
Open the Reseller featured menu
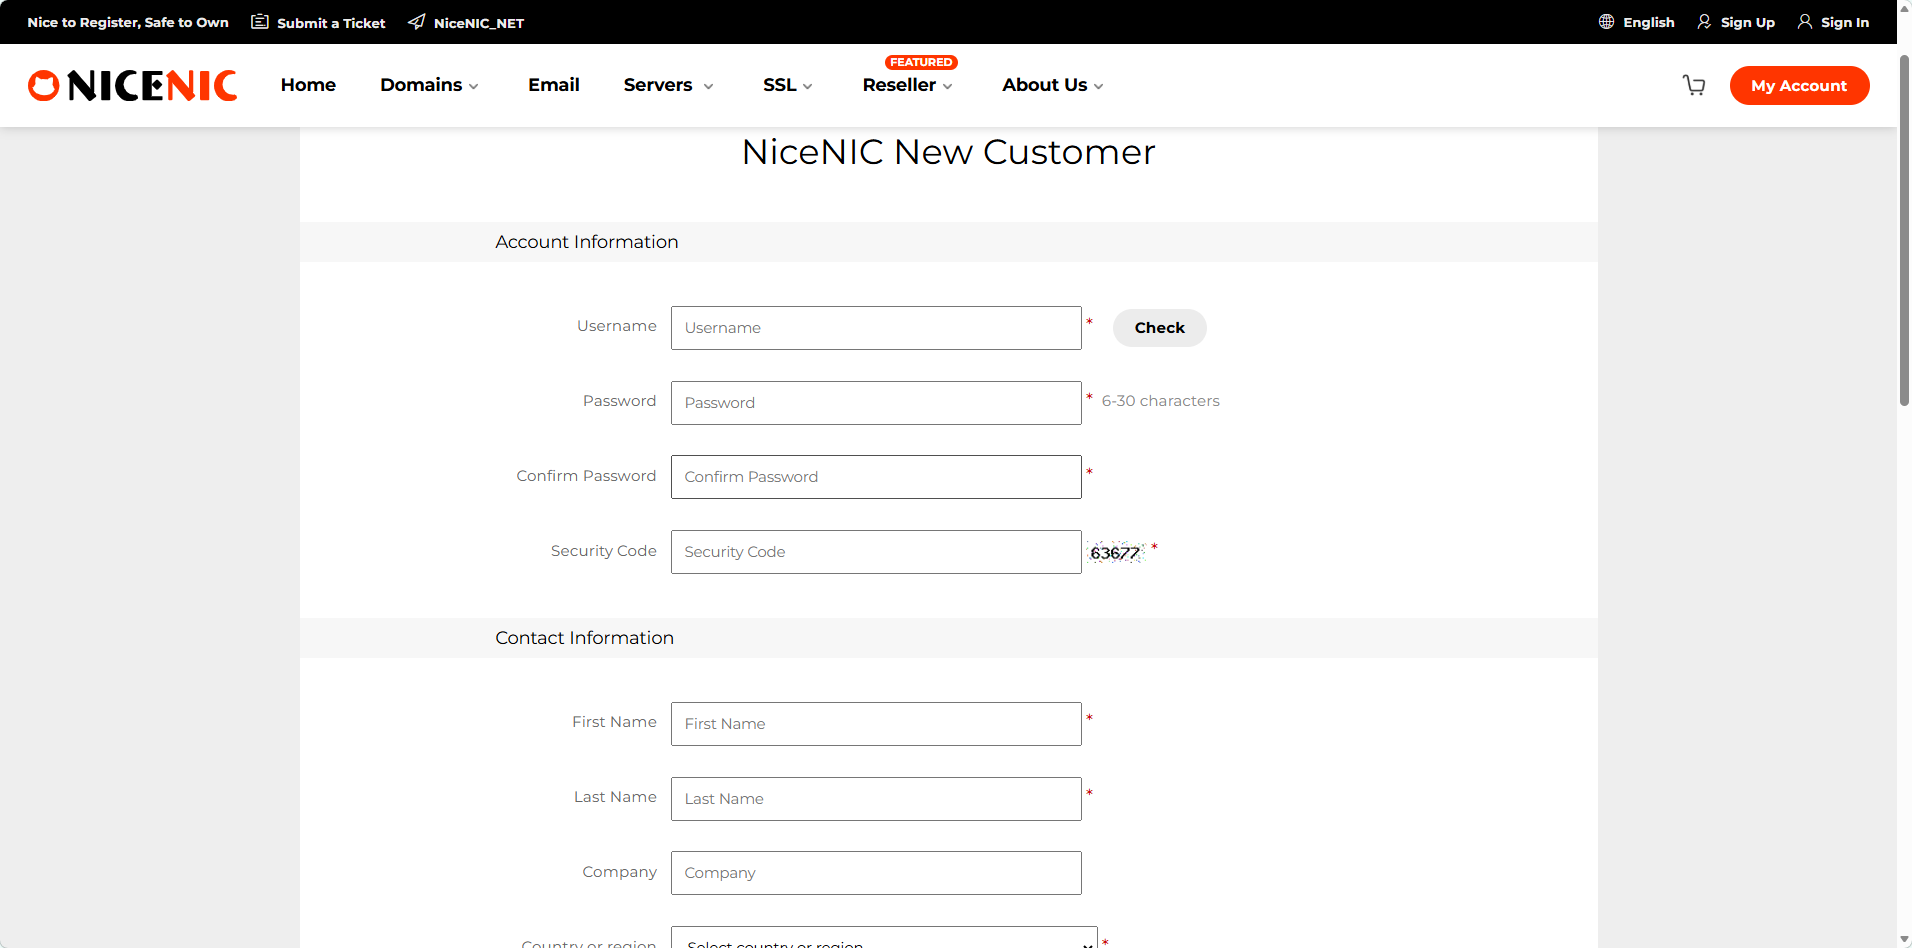[x=907, y=86]
